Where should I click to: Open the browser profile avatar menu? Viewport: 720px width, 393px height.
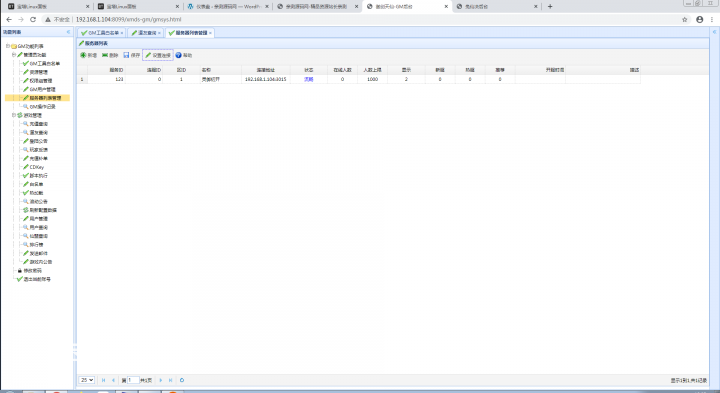pyautogui.click(x=700, y=19)
